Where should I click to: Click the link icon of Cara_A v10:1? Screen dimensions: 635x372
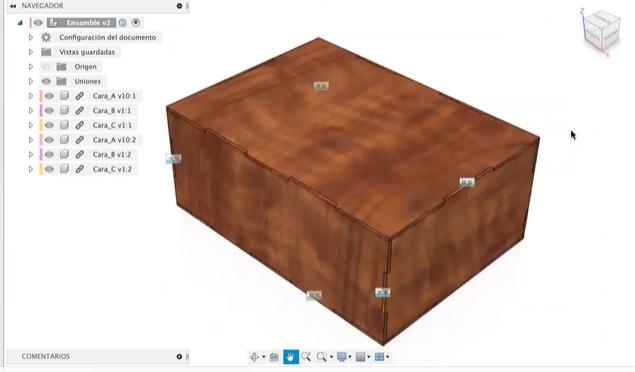coord(80,96)
